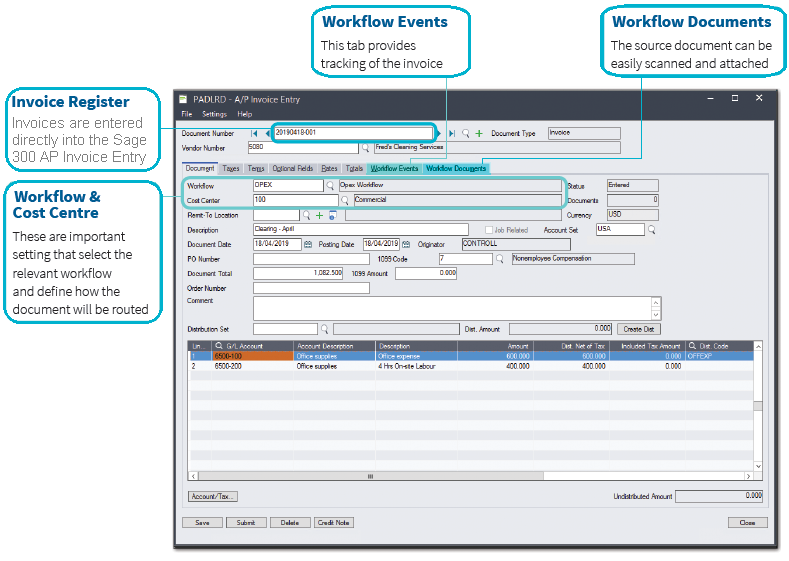
Task: Click the green plus new document icon
Action: 479,133
